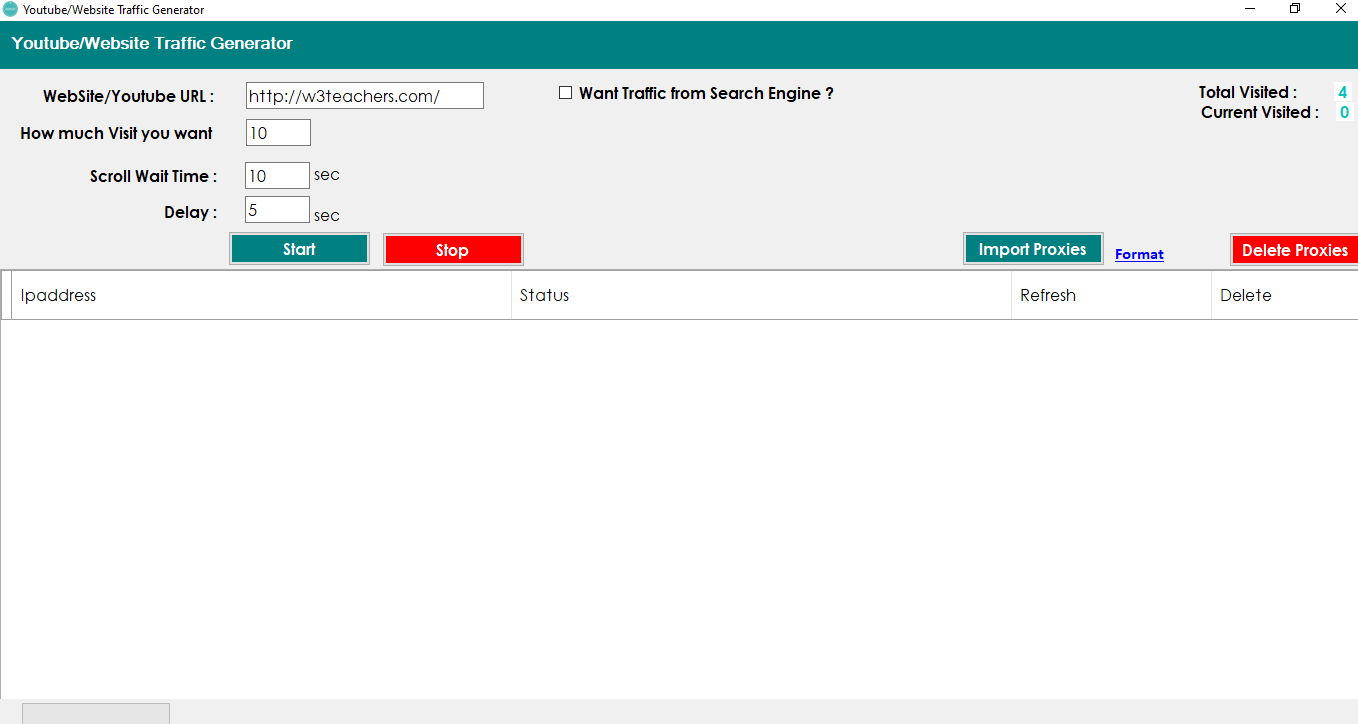Viewport: 1358px width, 724px height.
Task: Click the Import Proxies button
Action: point(1033,248)
